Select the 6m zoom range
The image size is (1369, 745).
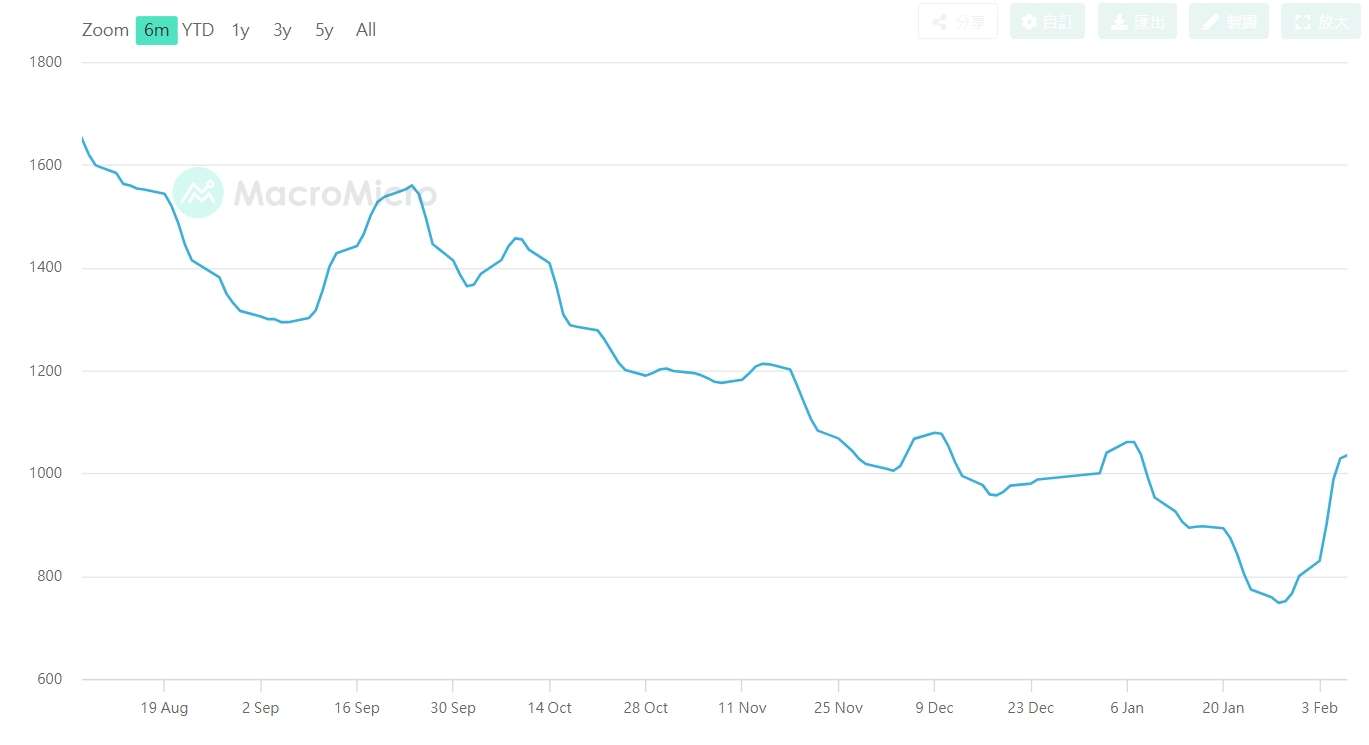point(156,30)
